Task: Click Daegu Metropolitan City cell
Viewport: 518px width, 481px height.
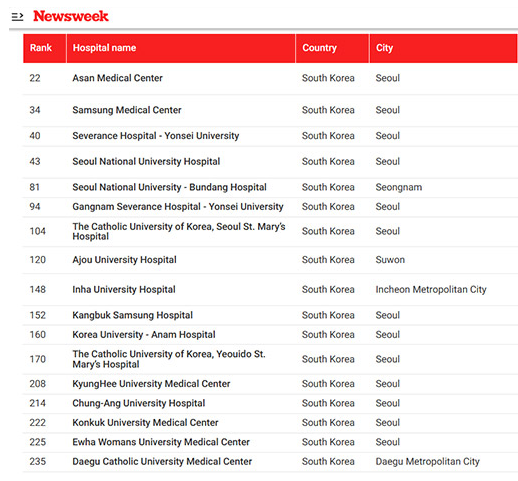Action: tap(428, 462)
